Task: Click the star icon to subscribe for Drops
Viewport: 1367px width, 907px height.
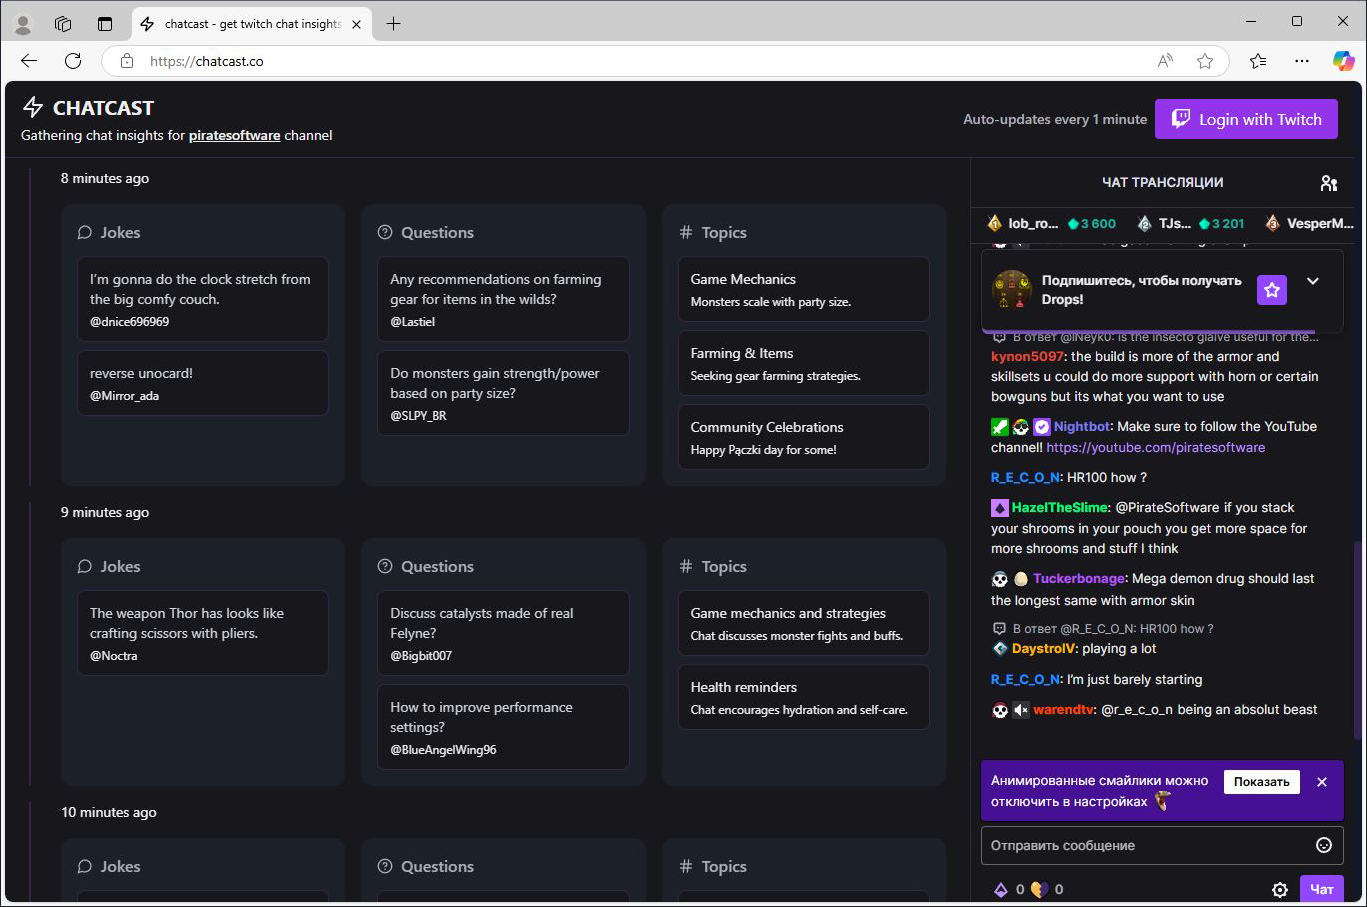Action: (x=1271, y=289)
